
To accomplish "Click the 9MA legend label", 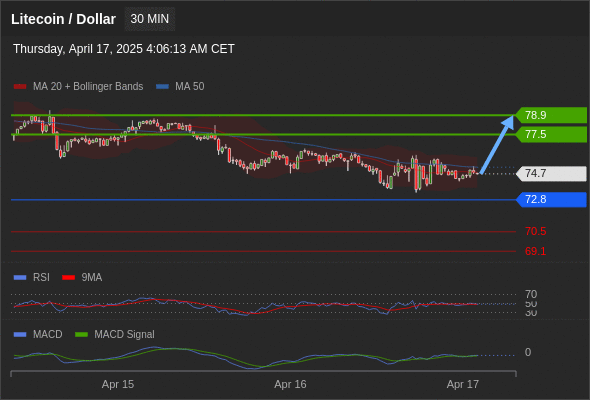I will click(92, 277).
